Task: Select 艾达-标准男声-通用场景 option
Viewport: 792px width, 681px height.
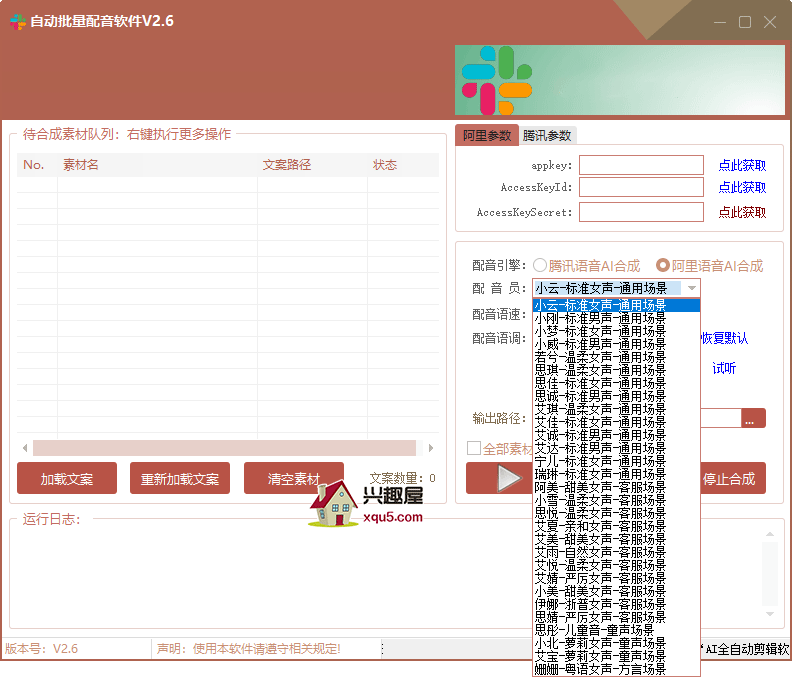Action: [x=617, y=448]
